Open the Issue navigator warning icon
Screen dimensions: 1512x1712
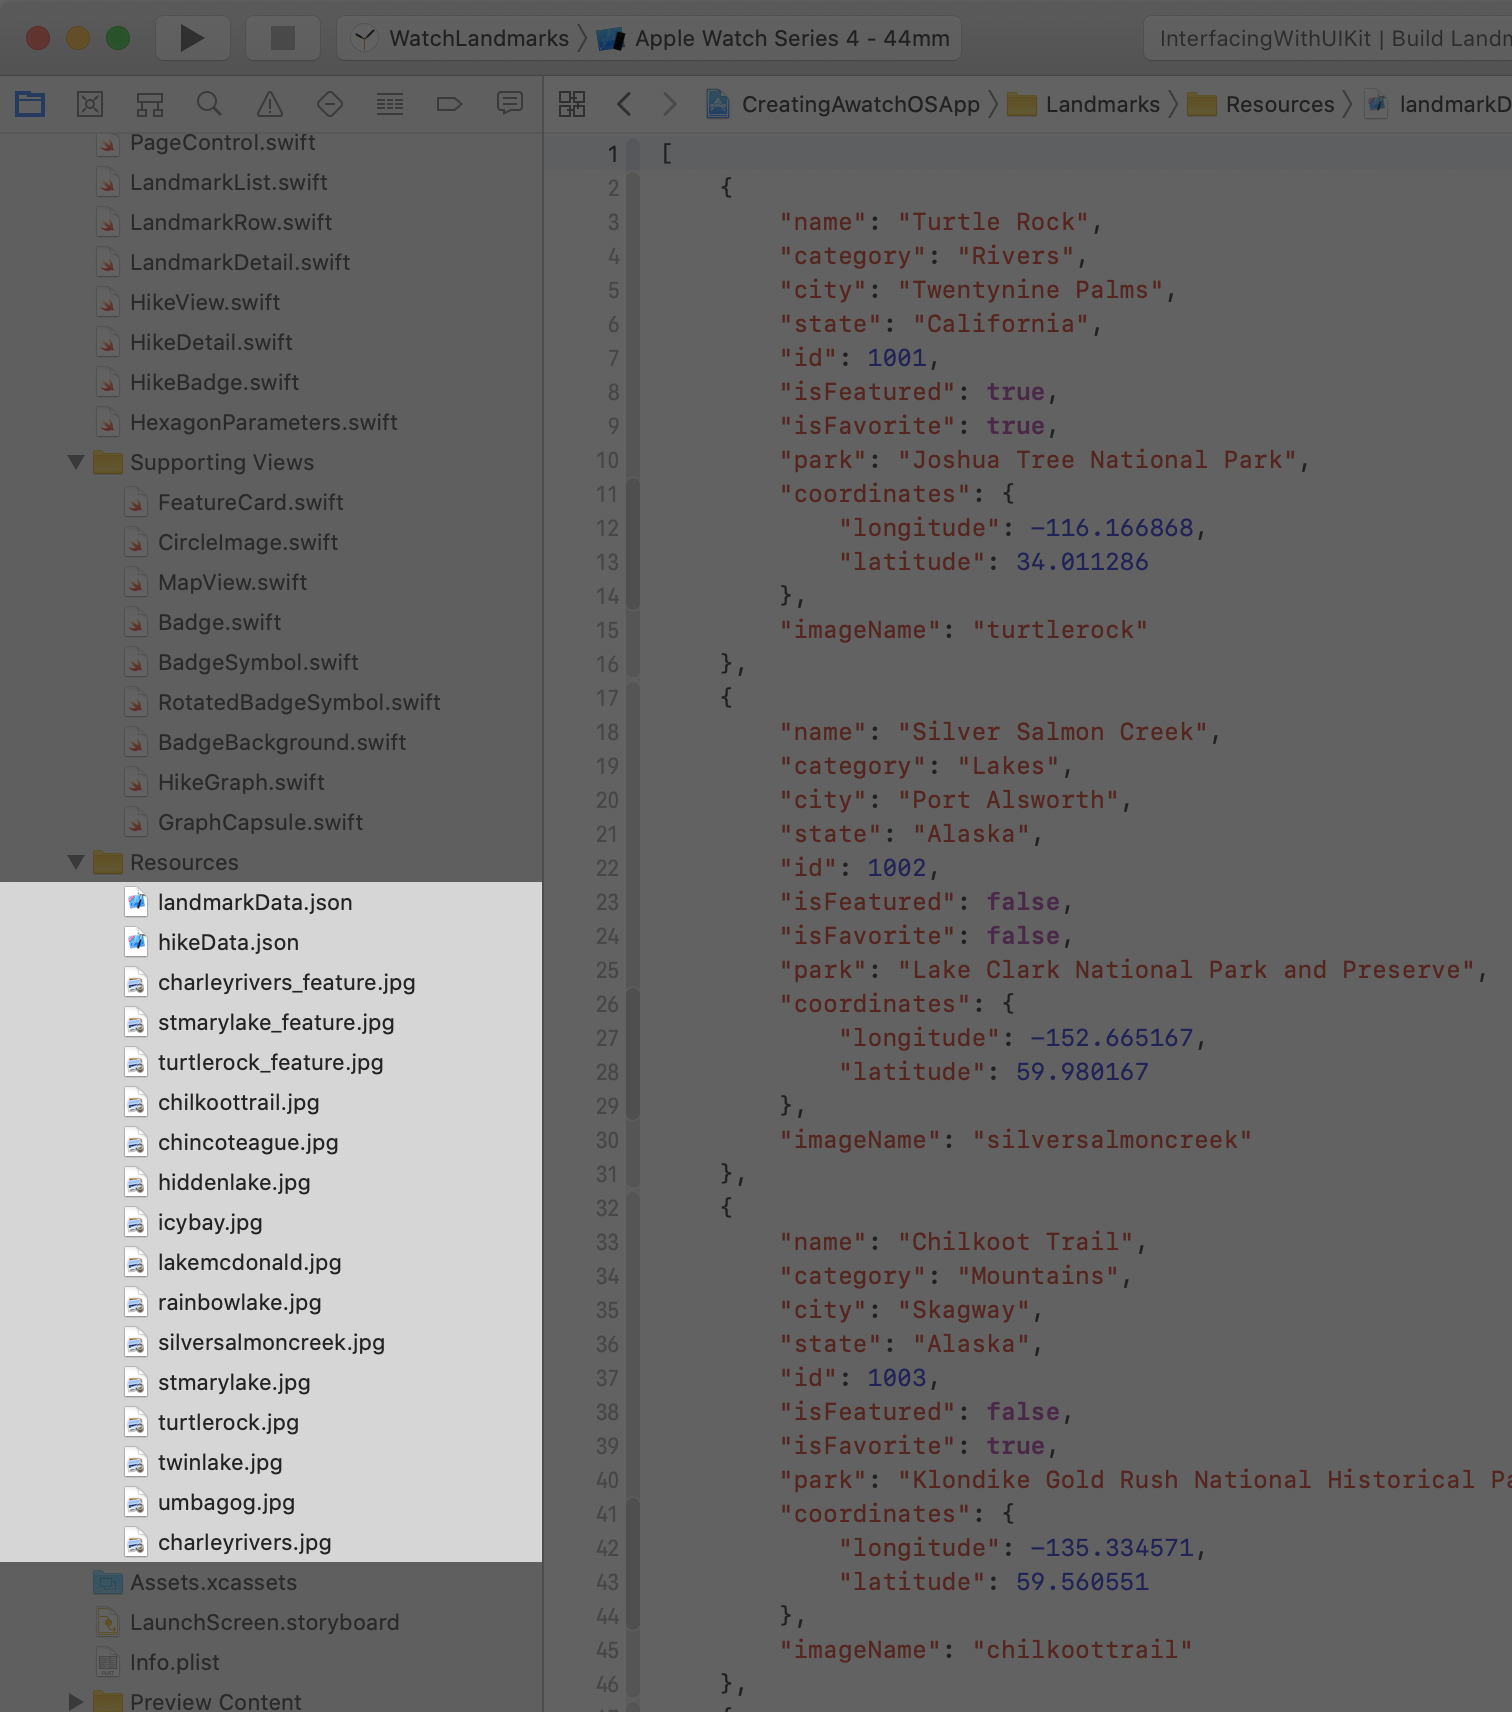coord(270,103)
